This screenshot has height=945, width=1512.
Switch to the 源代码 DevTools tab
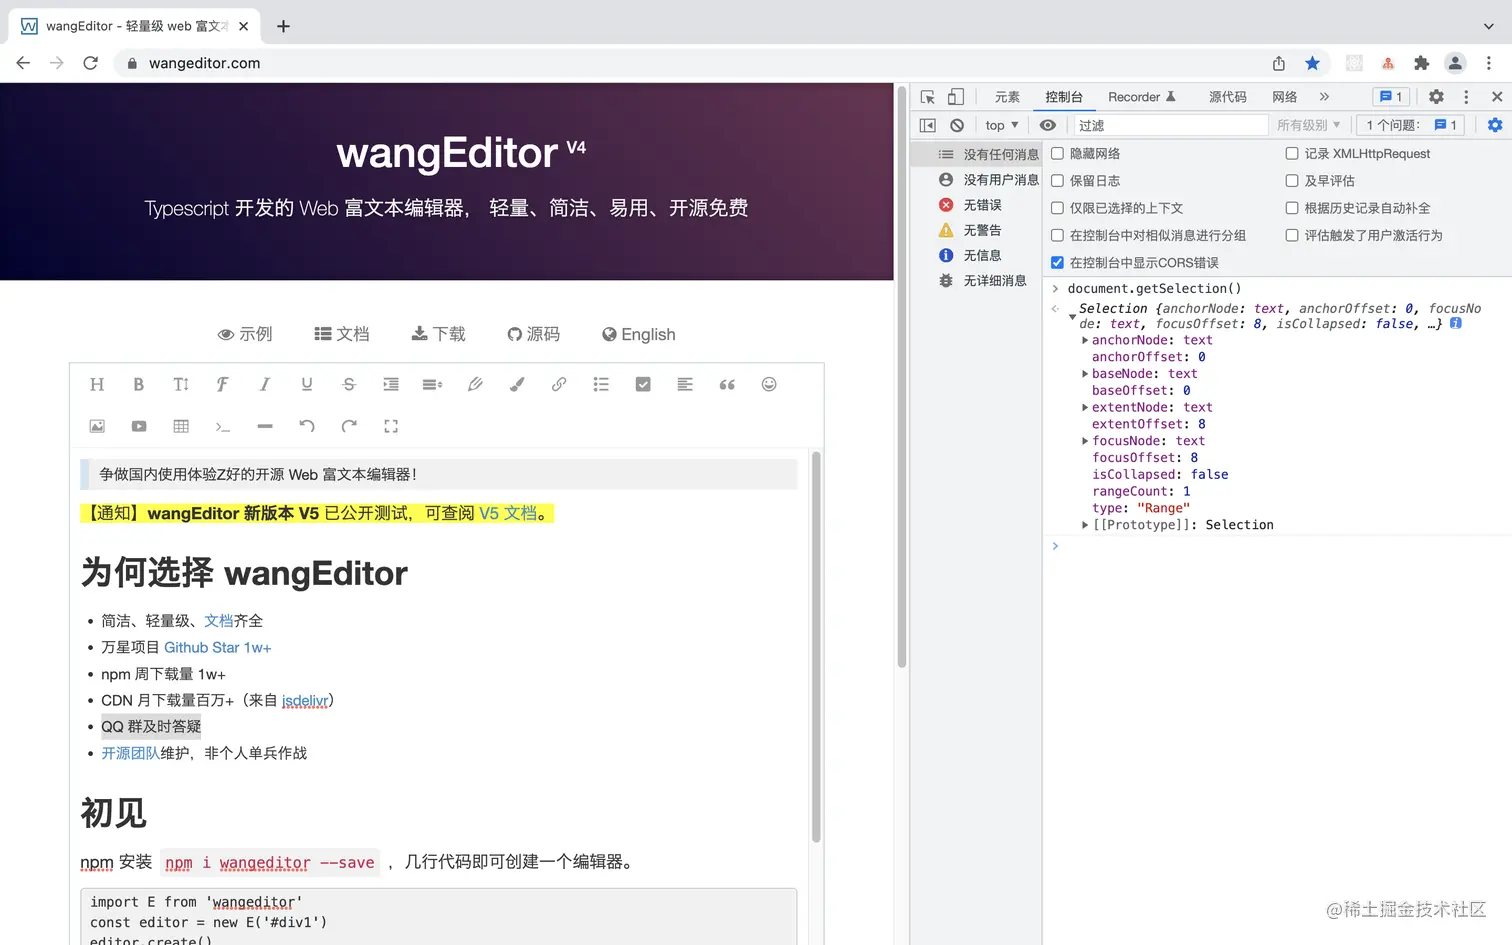tap(1228, 97)
